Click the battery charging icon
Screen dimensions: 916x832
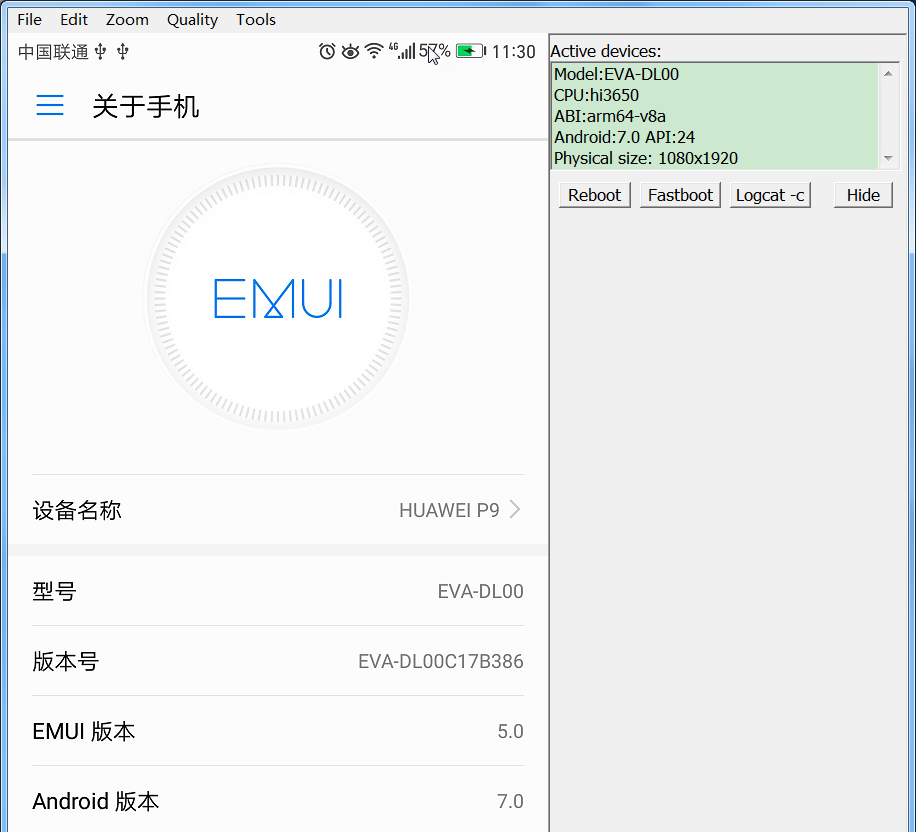pos(471,51)
